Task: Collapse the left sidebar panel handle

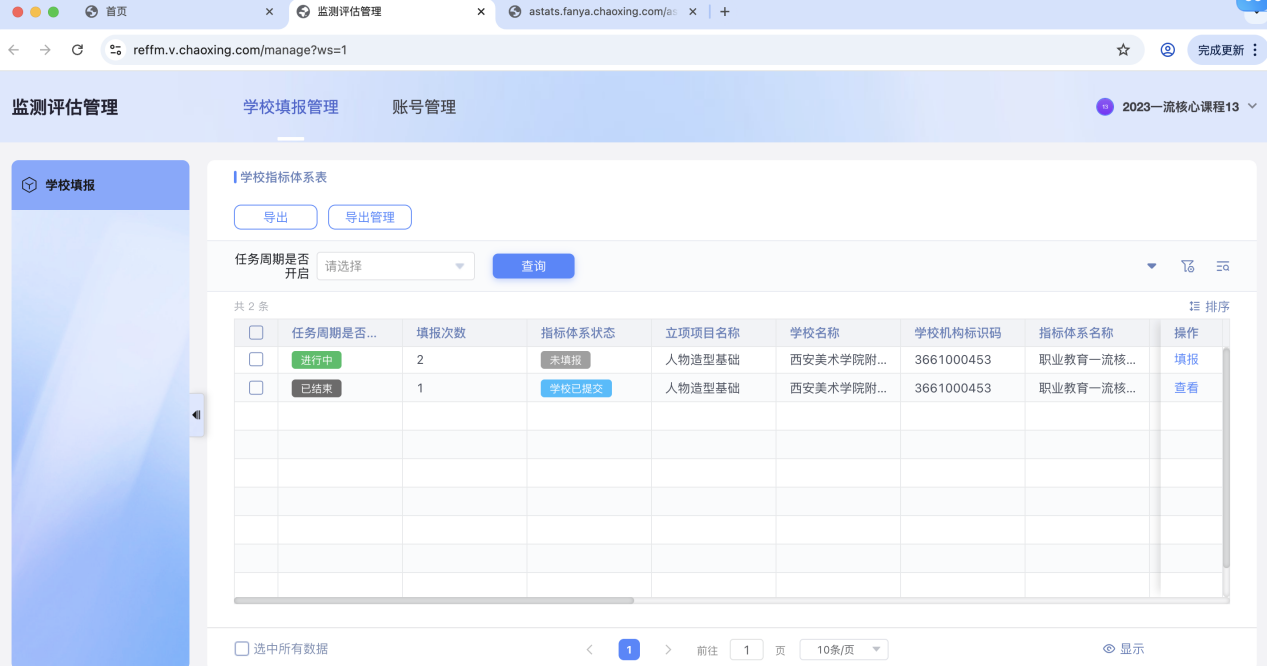Action: coord(196,415)
